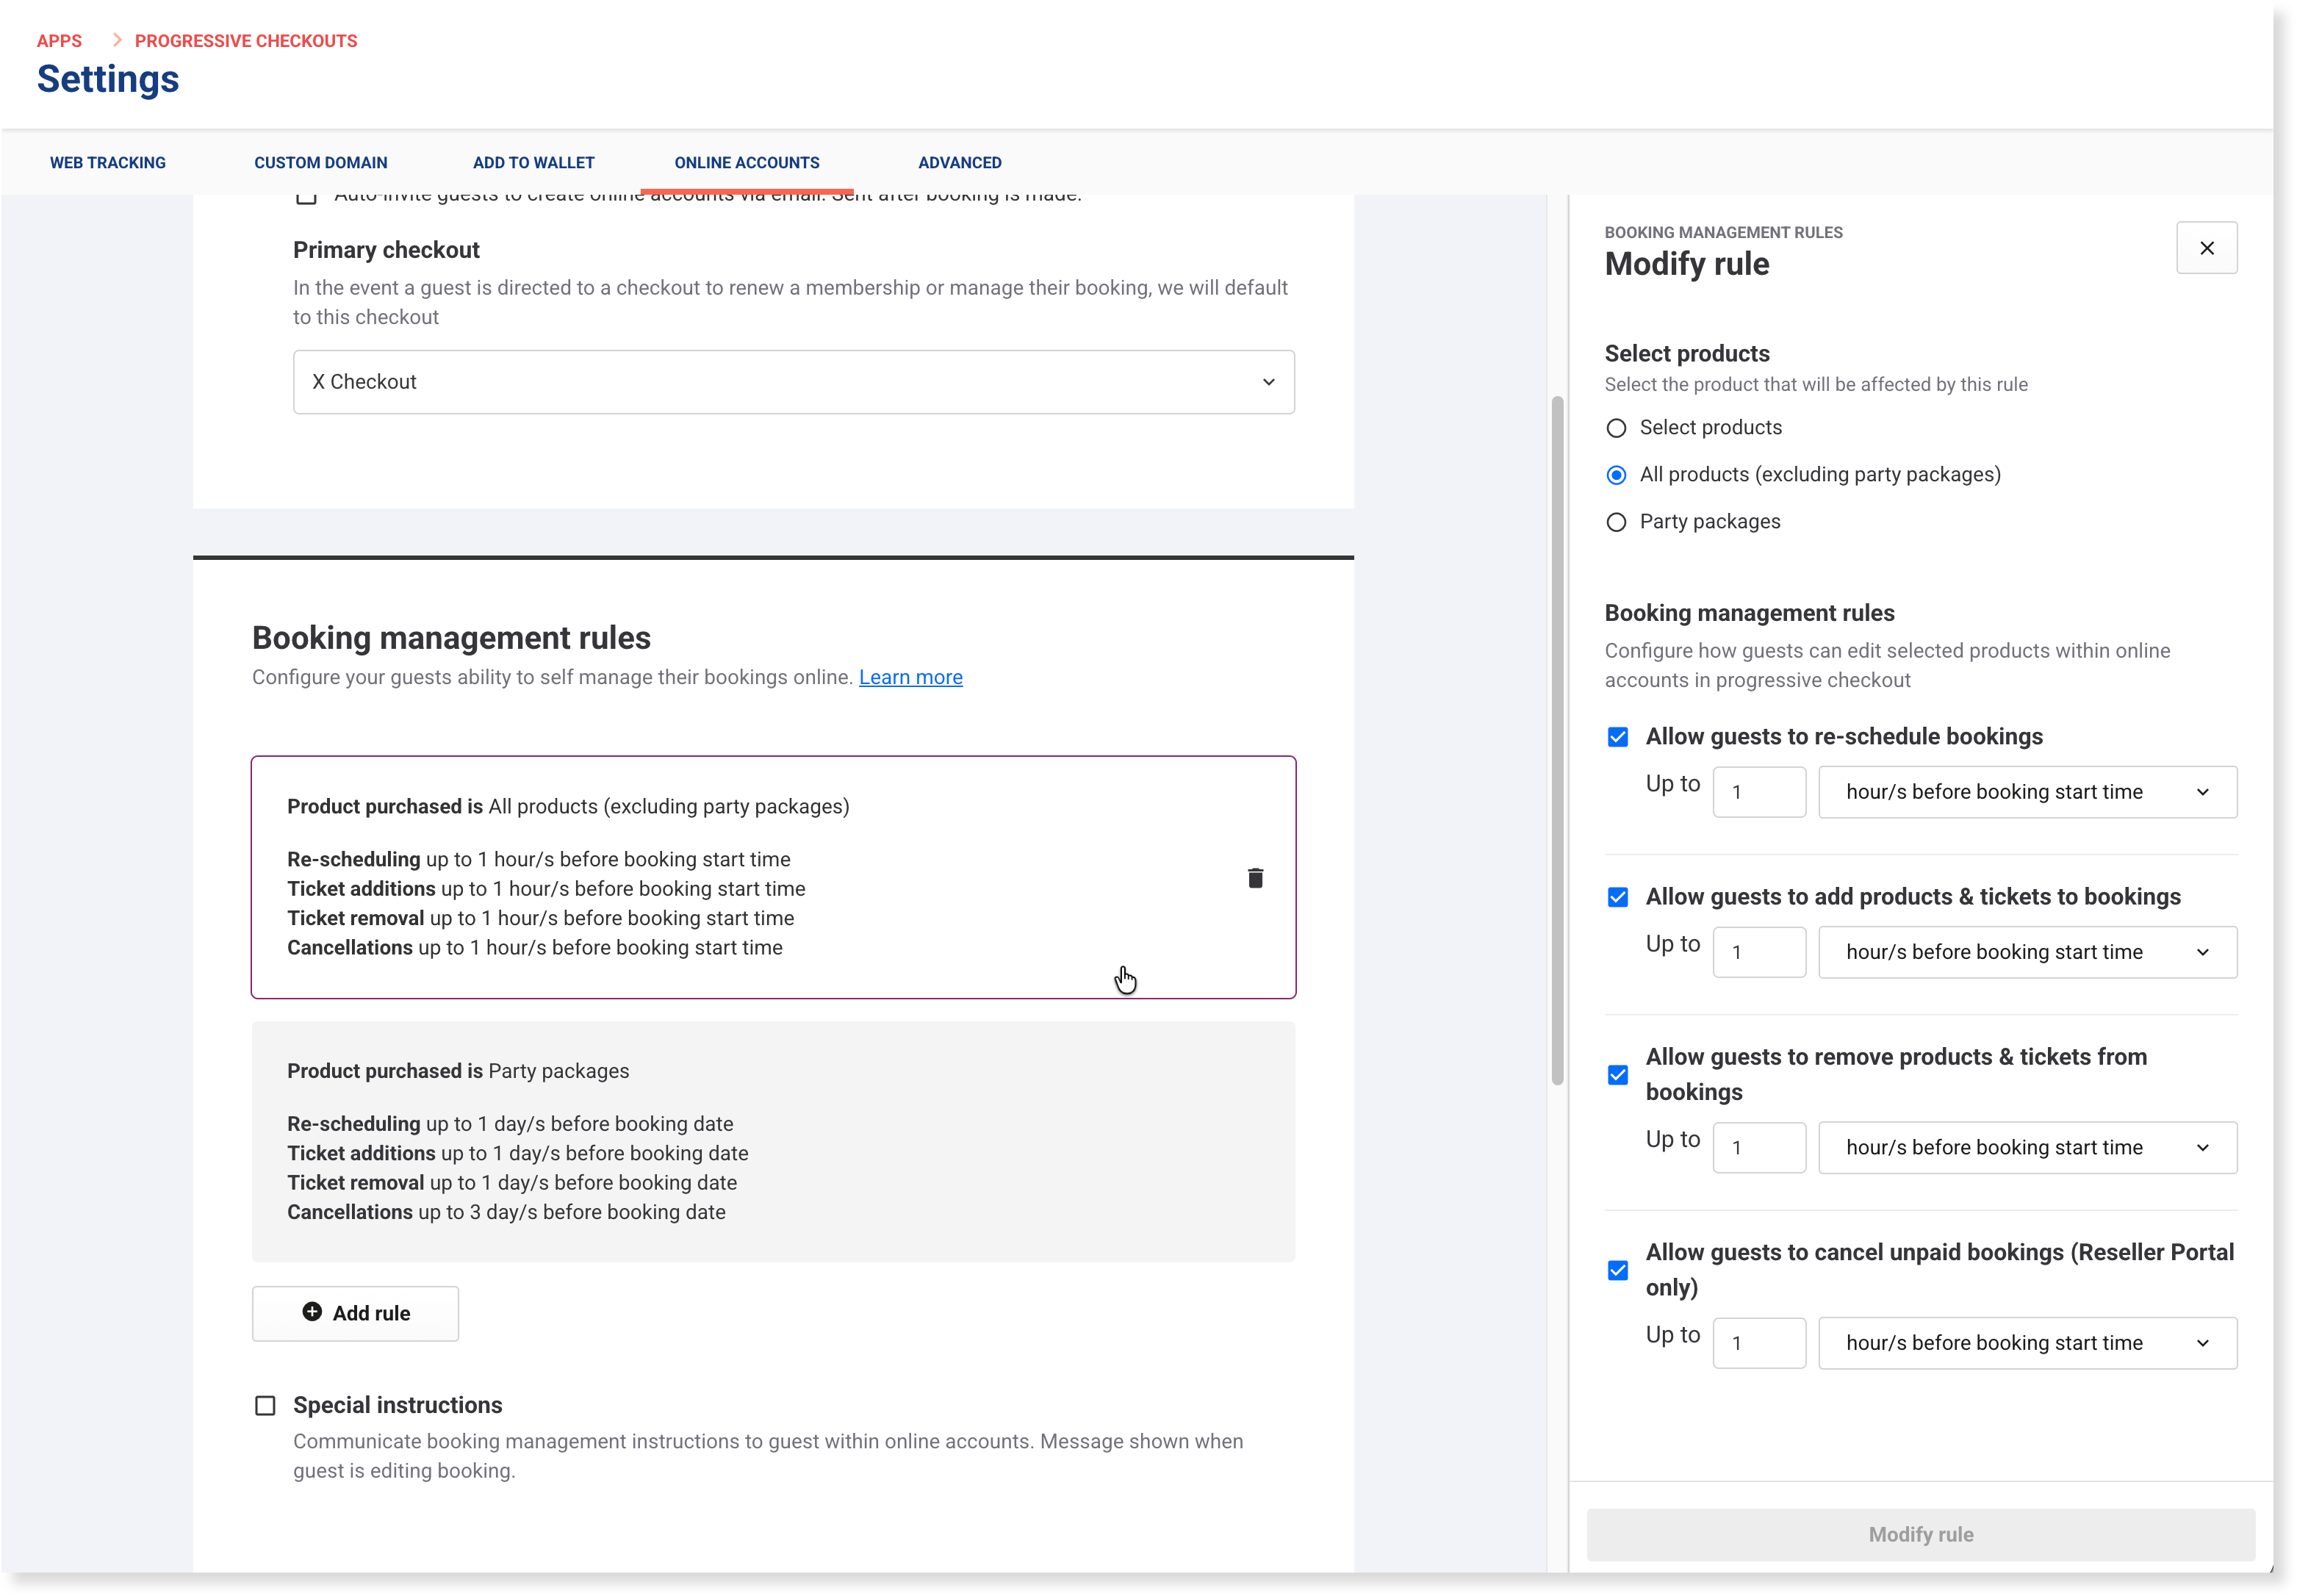Open the cancel unpaid bookings time unit dropdown
Screen dimensions: 2297x1596
2027,1342
